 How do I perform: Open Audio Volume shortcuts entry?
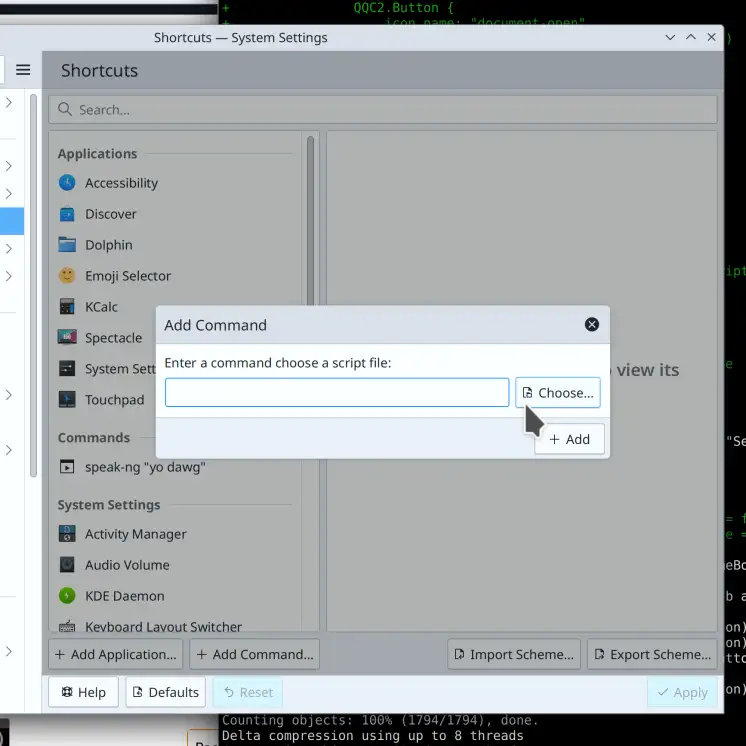click(127, 565)
